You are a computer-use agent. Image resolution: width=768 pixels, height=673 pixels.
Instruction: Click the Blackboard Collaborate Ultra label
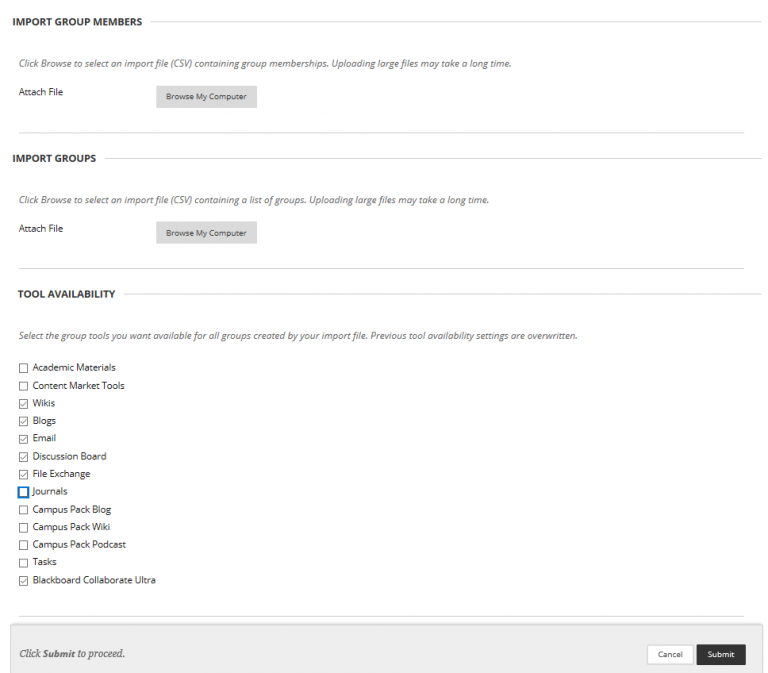[x=94, y=580]
